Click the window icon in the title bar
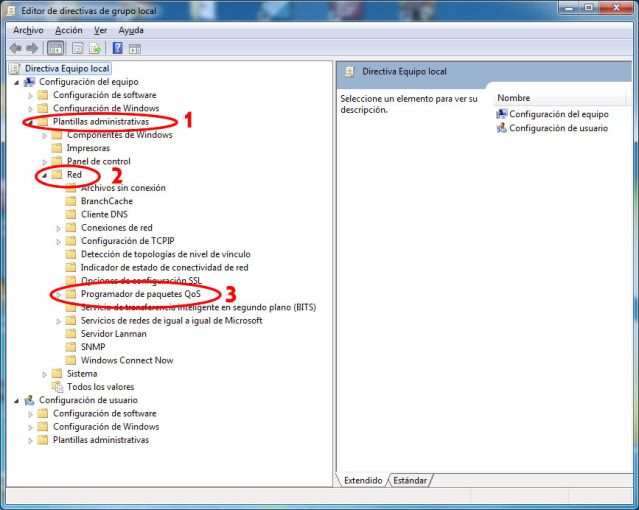Image resolution: width=639 pixels, height=510 pixels. pos(11,11)
